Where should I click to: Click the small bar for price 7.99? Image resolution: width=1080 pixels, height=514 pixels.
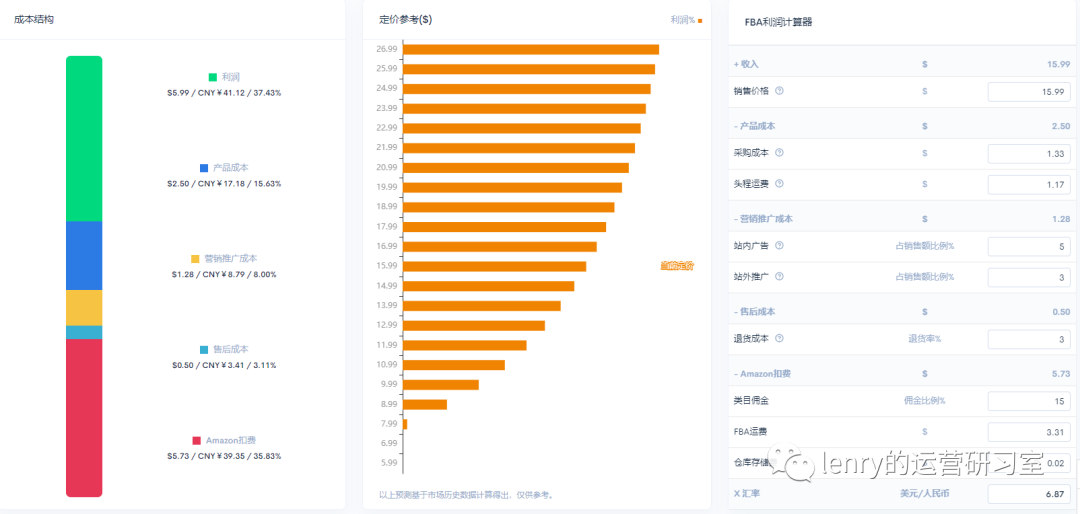[405, 424]
